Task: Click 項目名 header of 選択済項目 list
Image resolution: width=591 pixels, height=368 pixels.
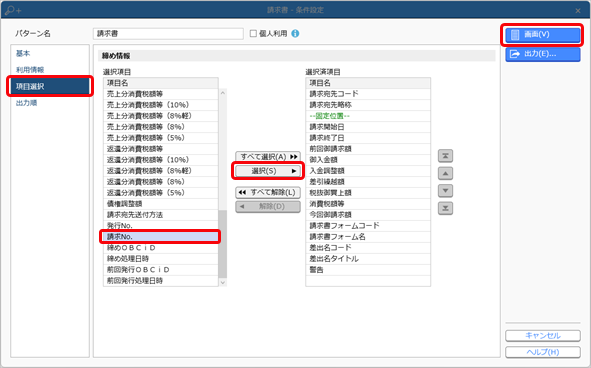Action: pos(368,83)
